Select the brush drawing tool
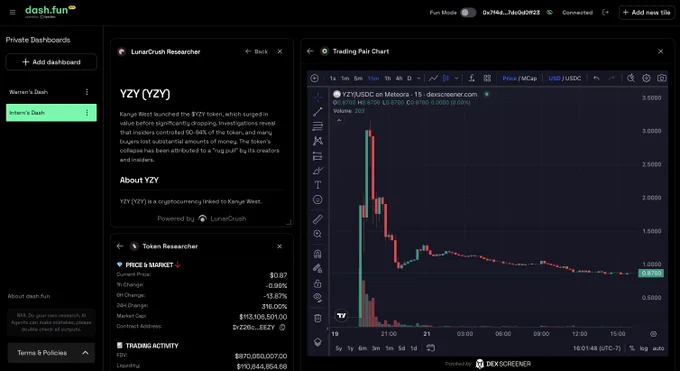This screenshot has width=680, height=371. [318, 171]
